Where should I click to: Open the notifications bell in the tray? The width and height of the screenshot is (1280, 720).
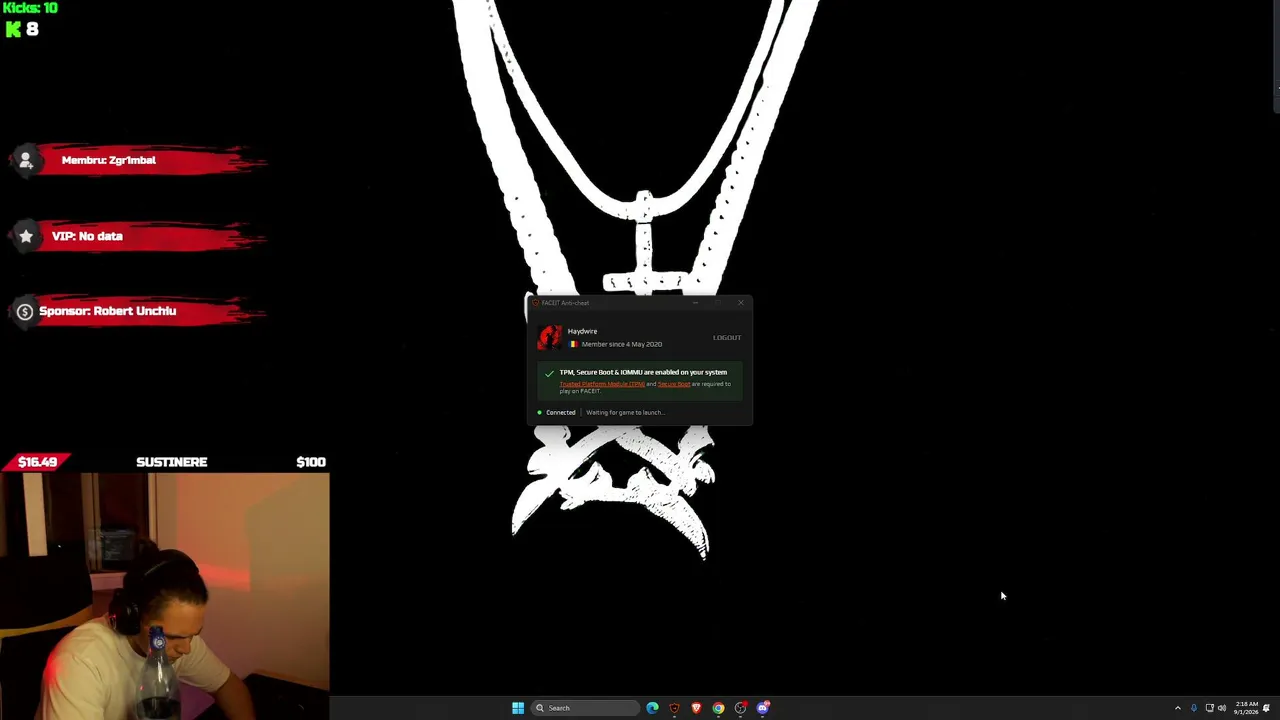(1266, 708)
